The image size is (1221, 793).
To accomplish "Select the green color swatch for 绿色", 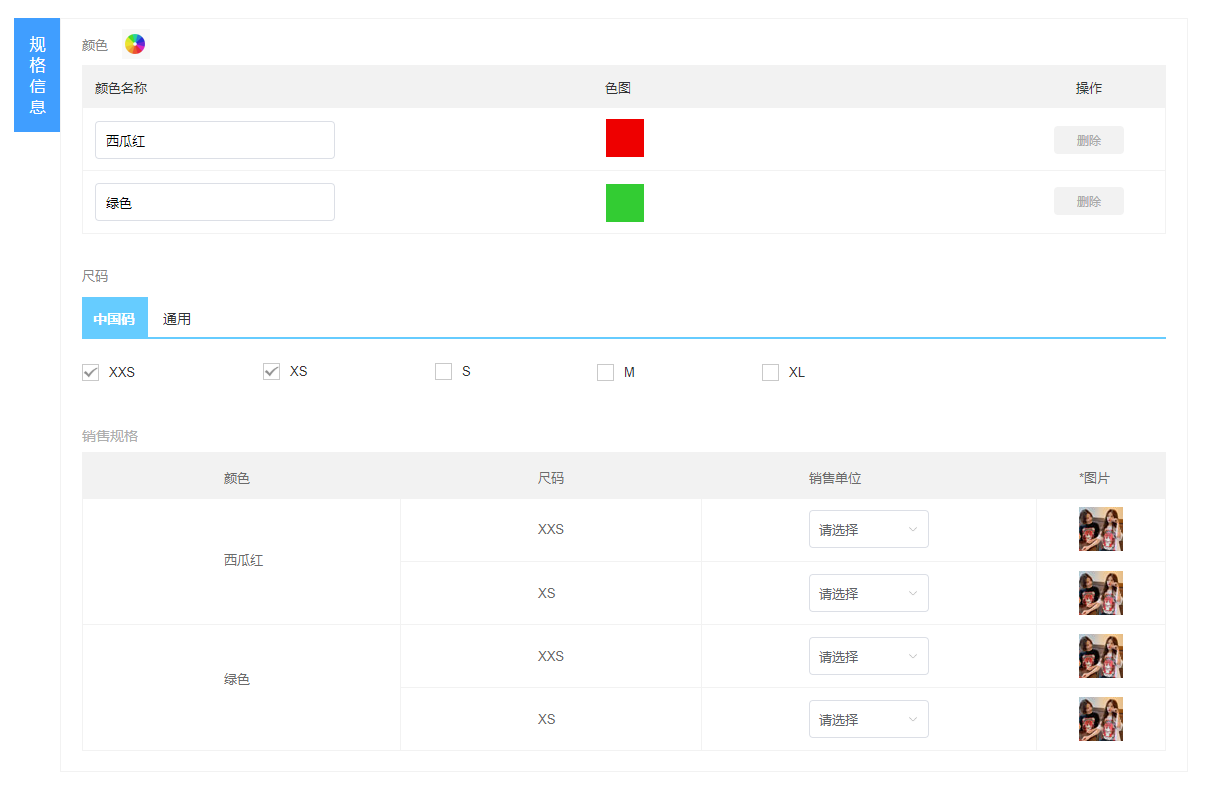I will coord(625,203).
